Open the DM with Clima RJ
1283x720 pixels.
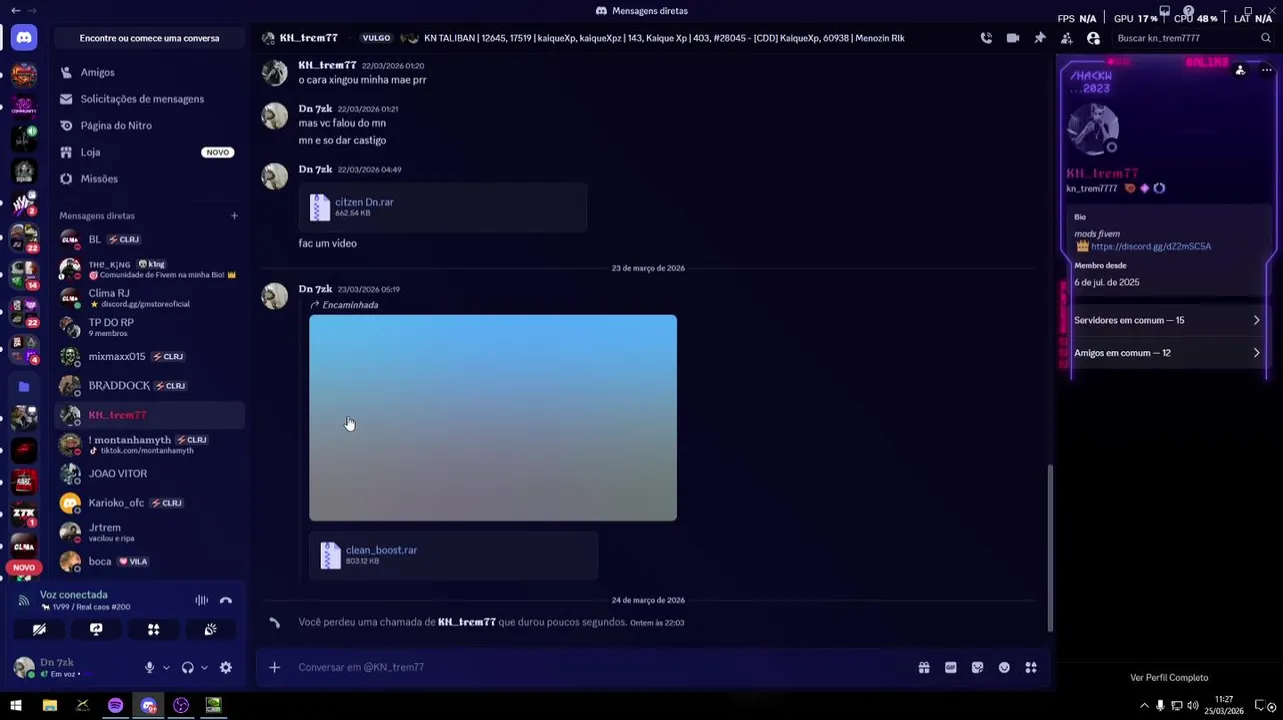149,297
